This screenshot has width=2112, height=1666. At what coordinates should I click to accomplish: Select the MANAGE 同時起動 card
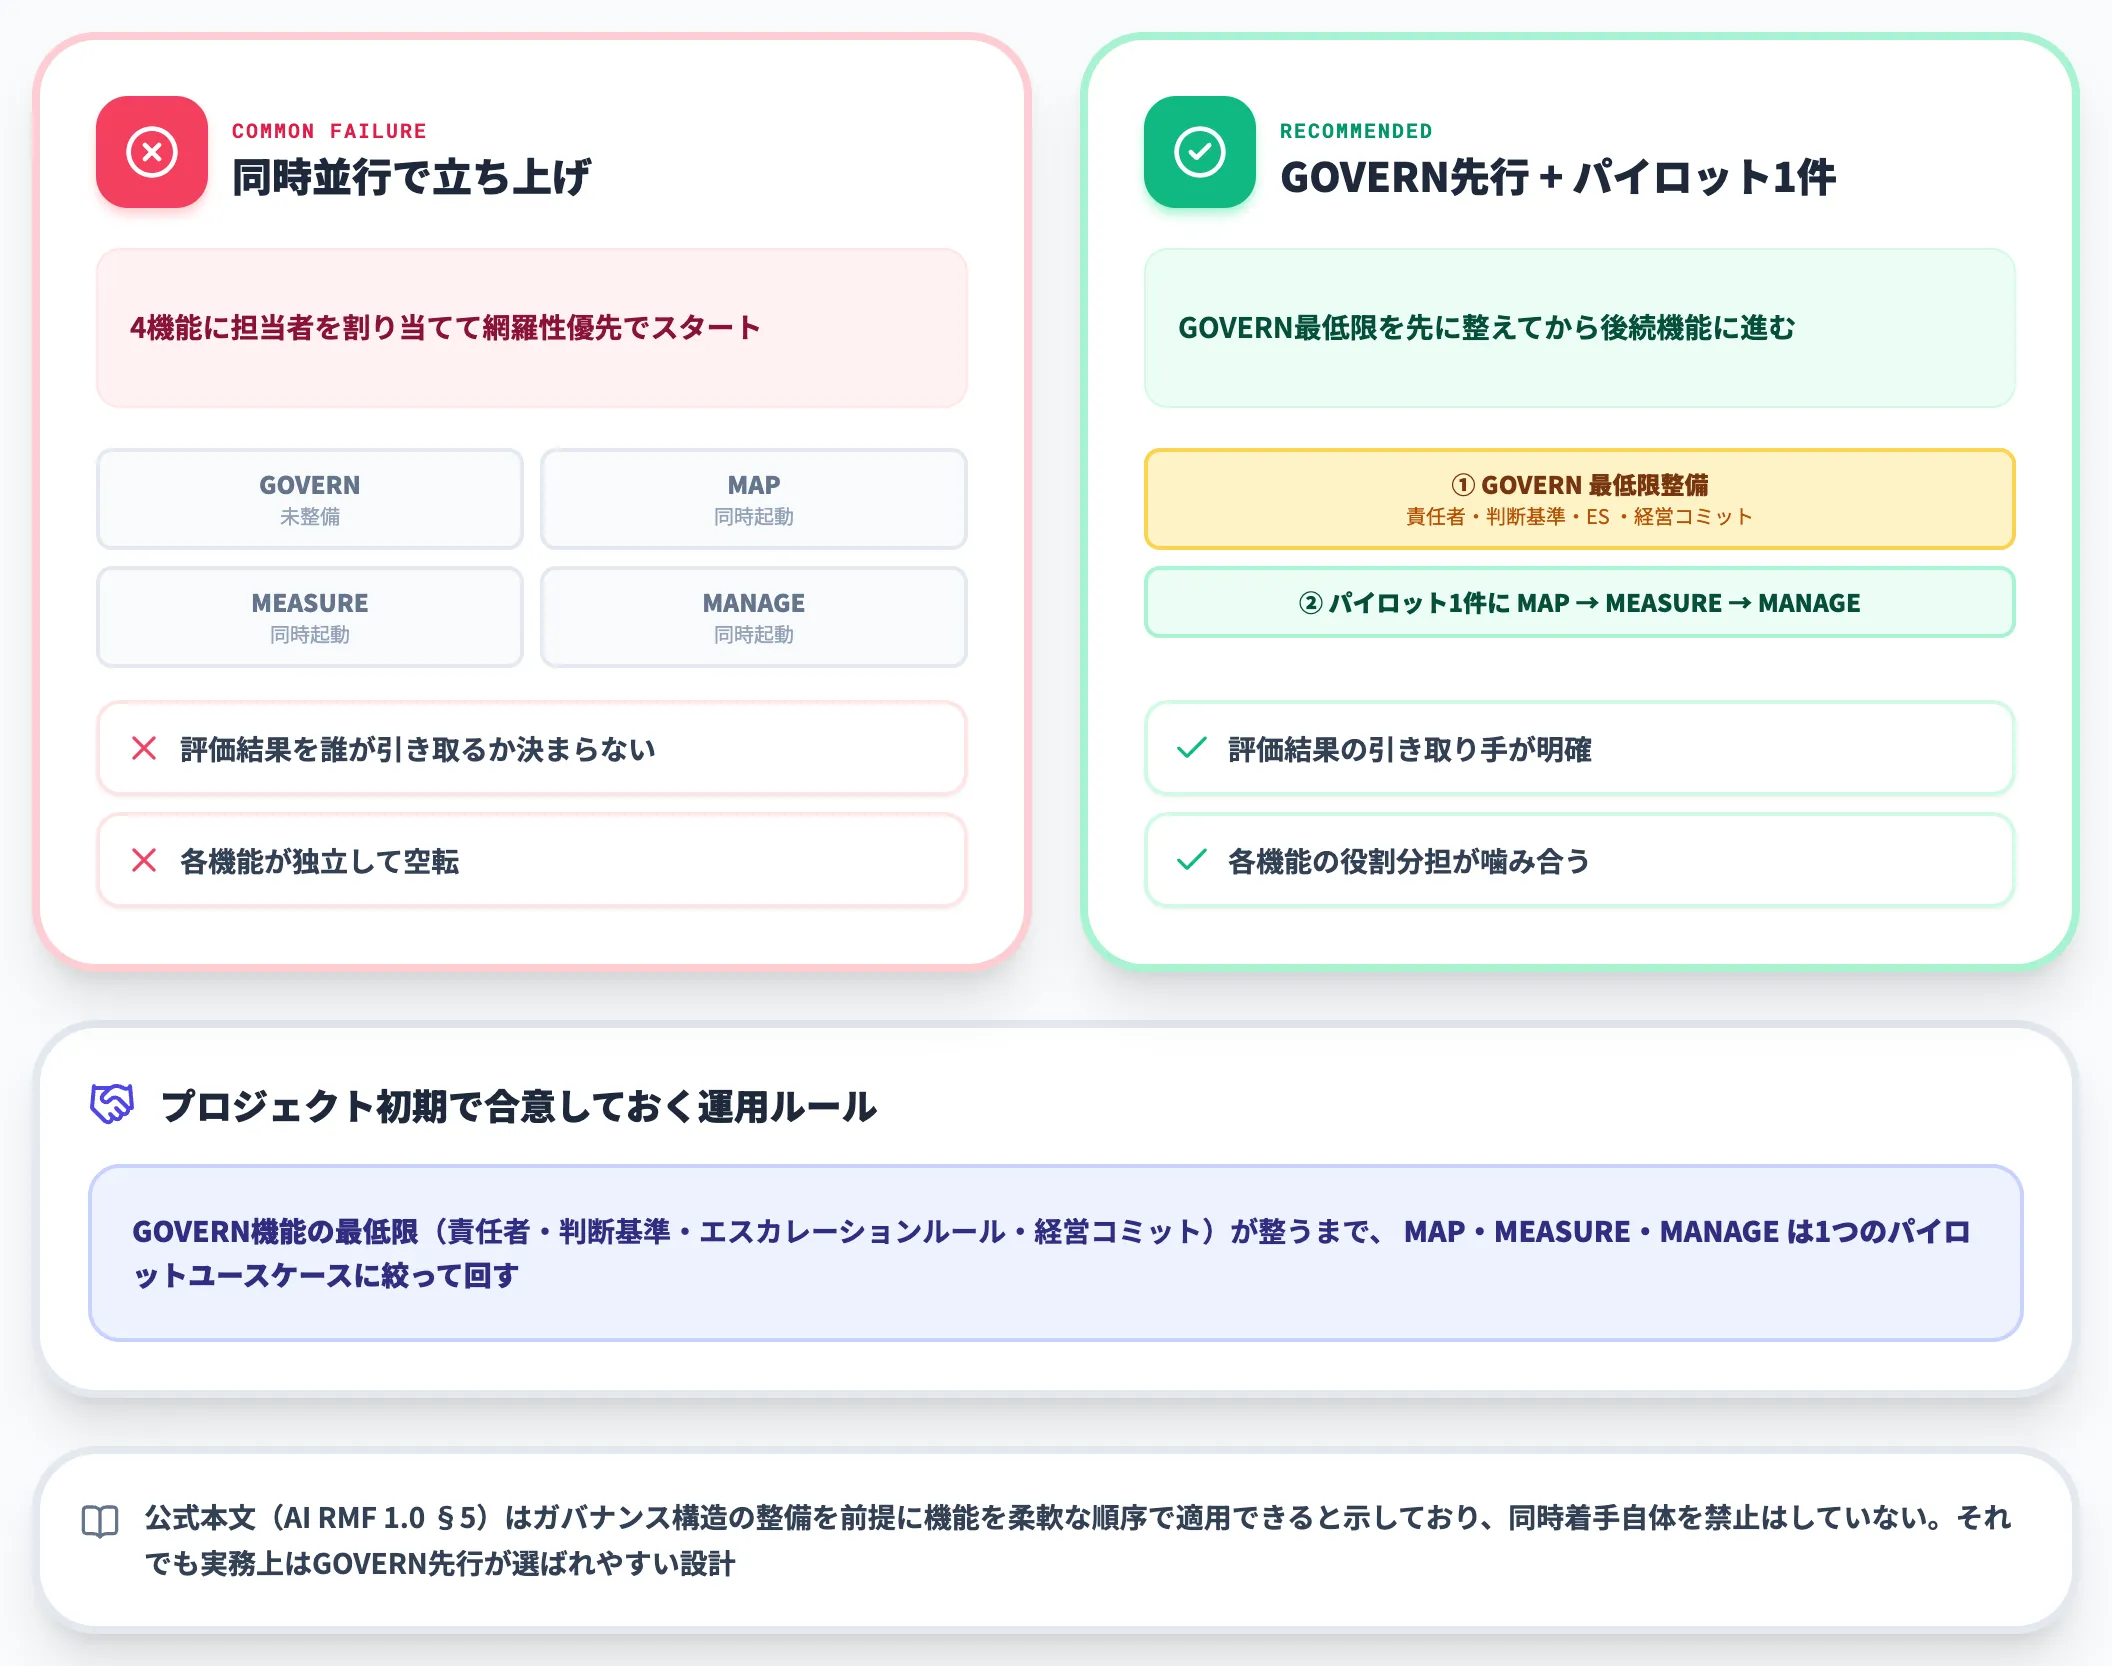click(x=754, y=617)
